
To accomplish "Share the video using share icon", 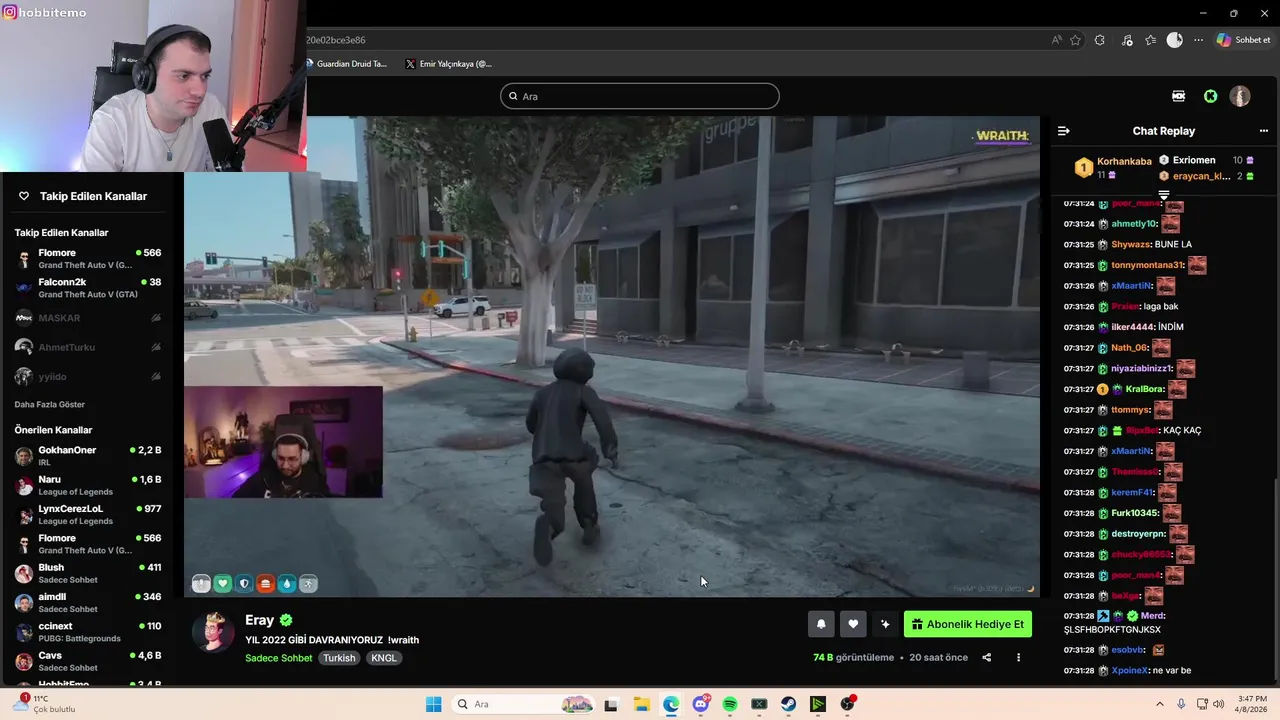I will point(987,657).
